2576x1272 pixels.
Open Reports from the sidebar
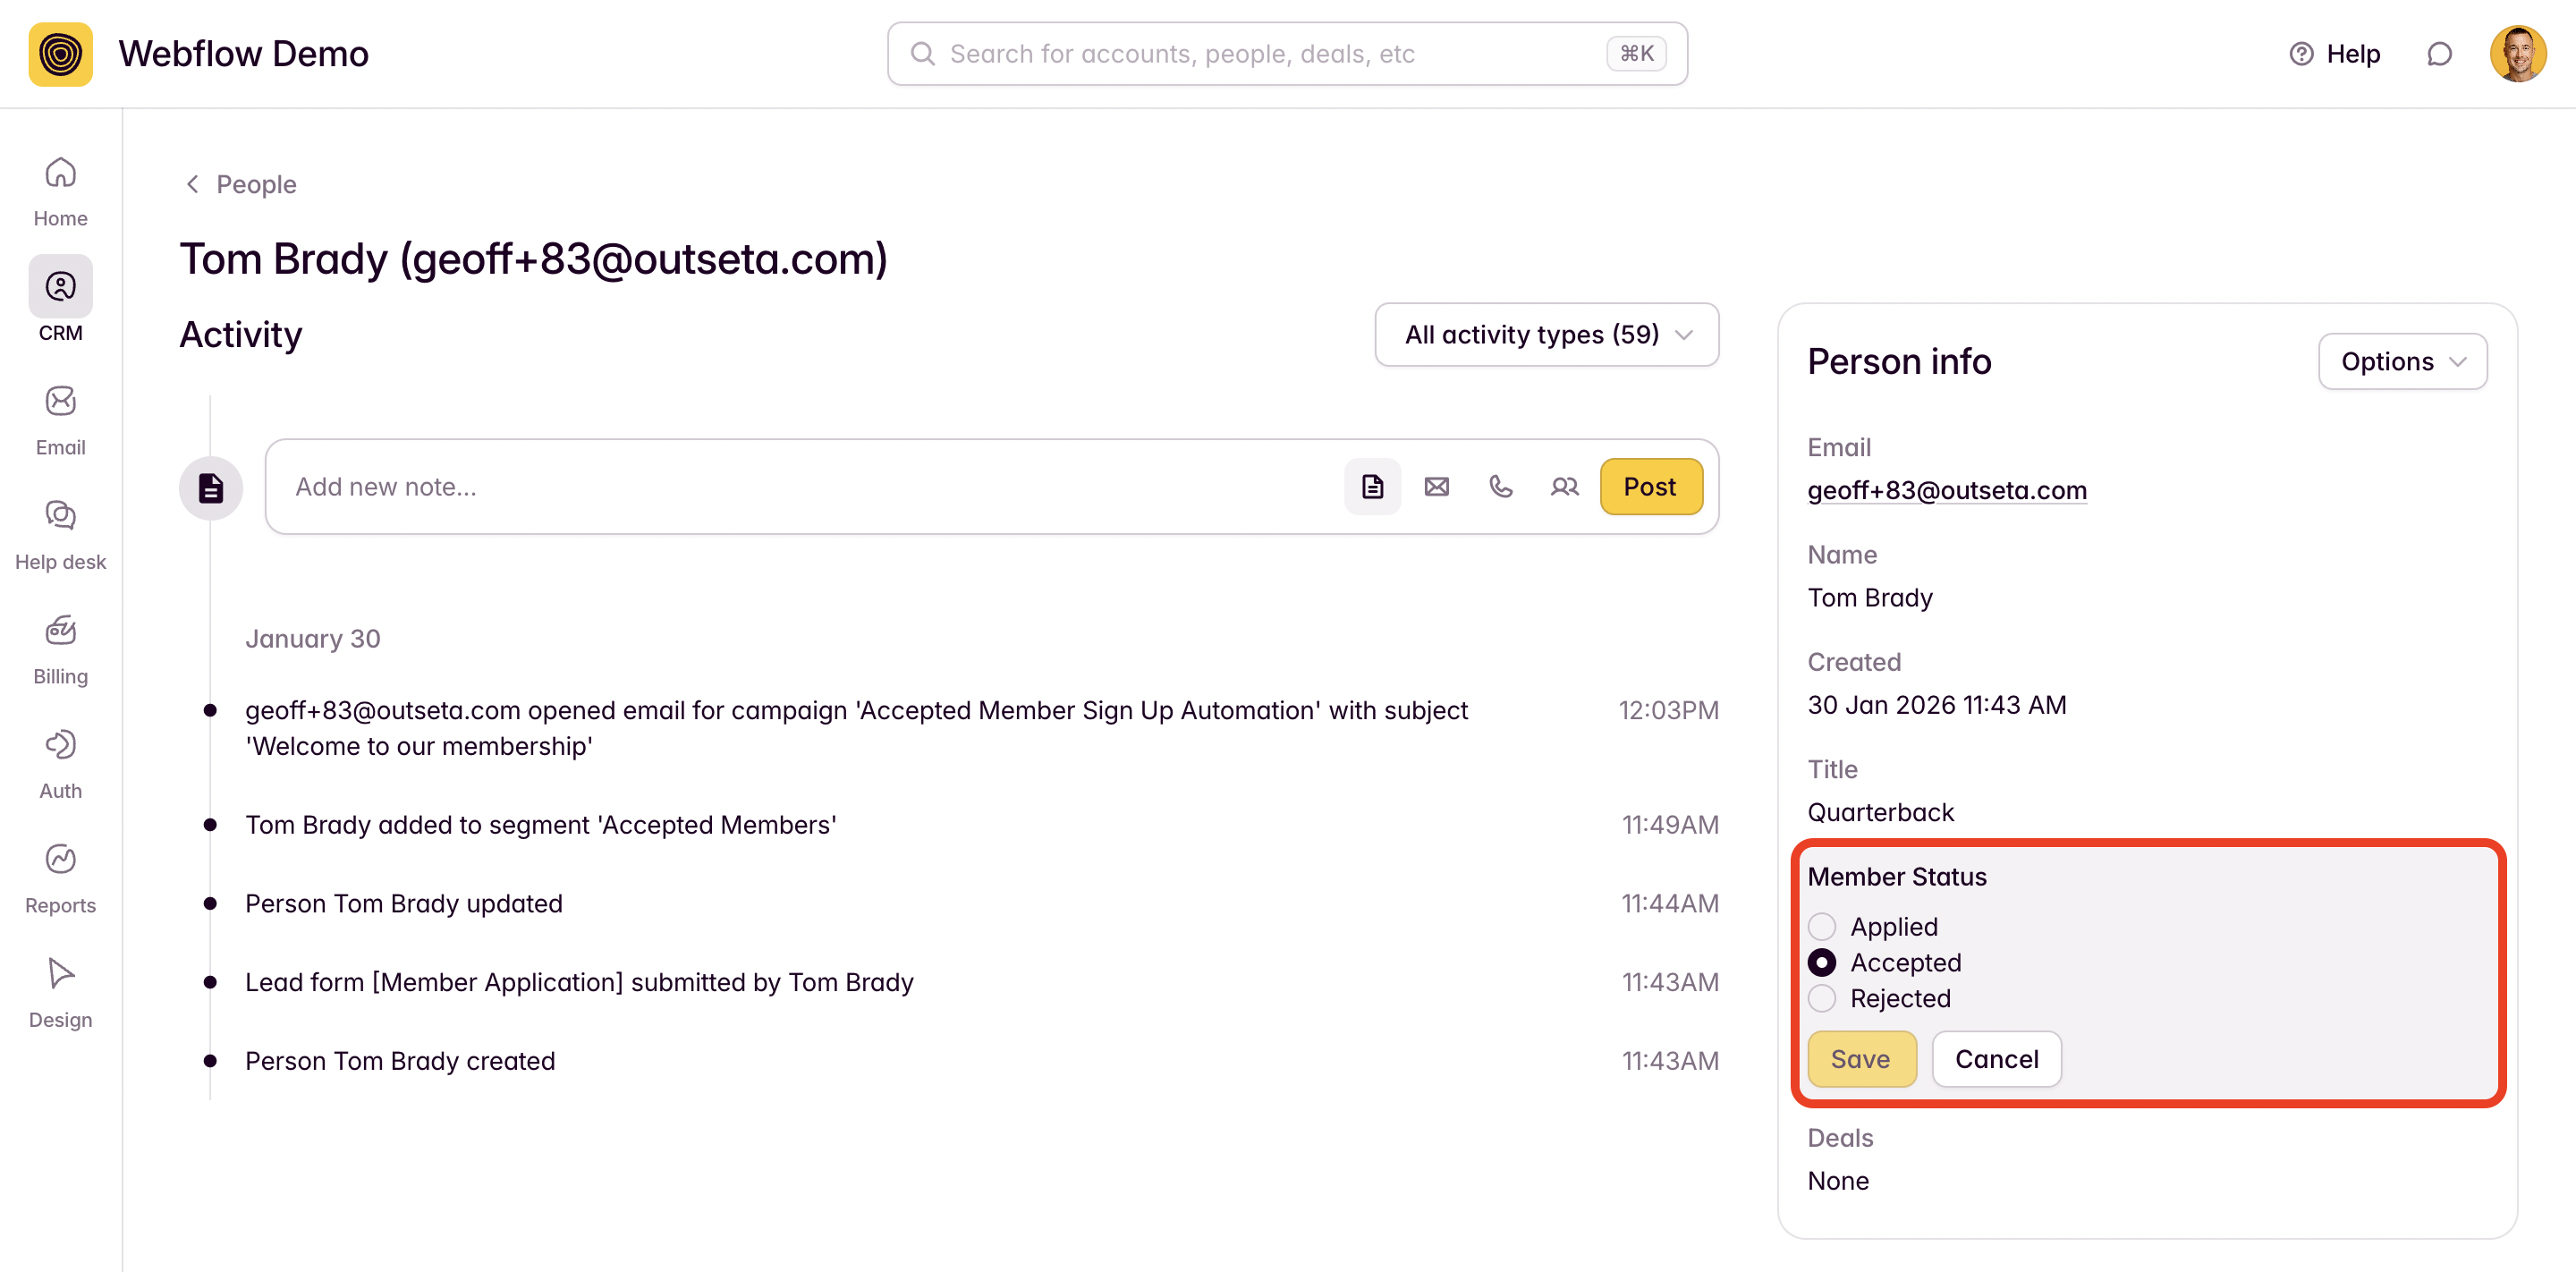(60, 878)
